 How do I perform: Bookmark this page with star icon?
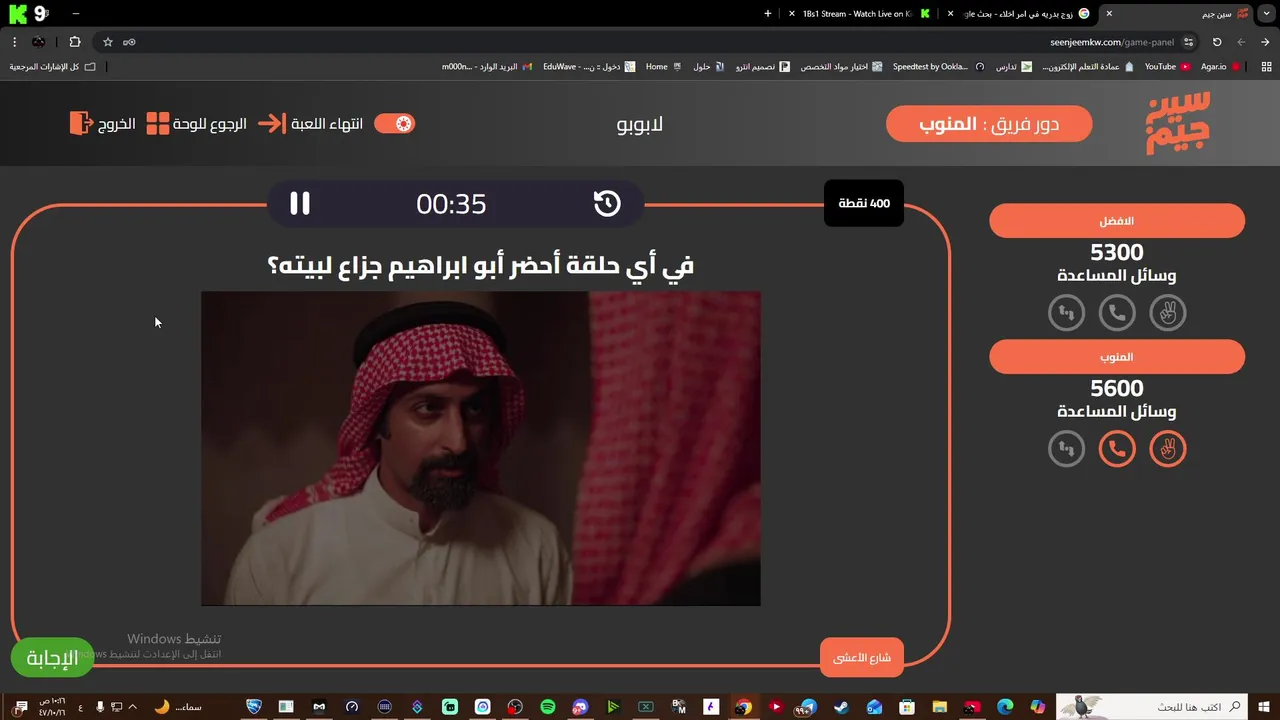pos(108,42)
